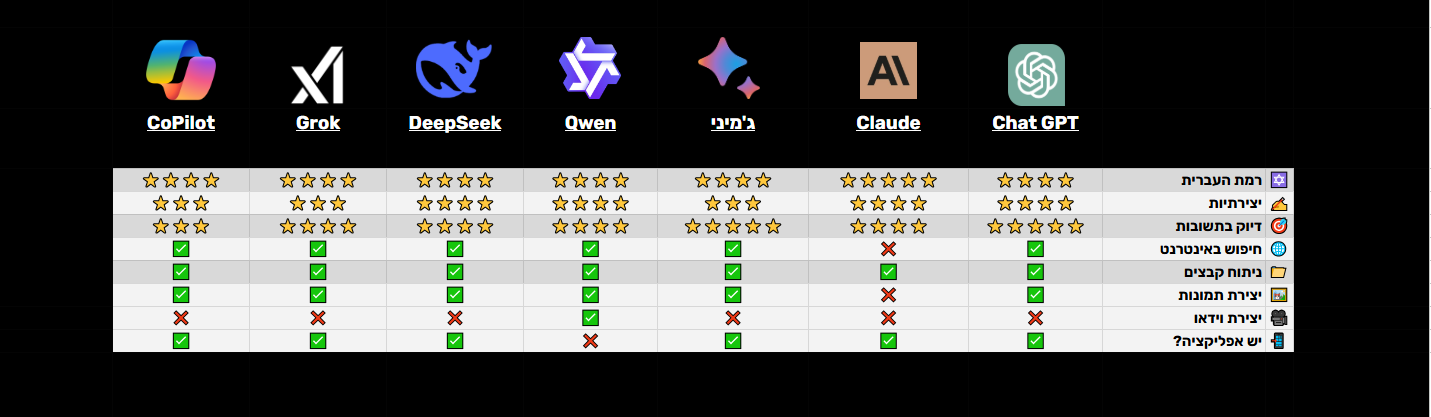The image size is (1431, 417).
Task: Click the CoPilot logo icon
Action: tap(180, 71)
